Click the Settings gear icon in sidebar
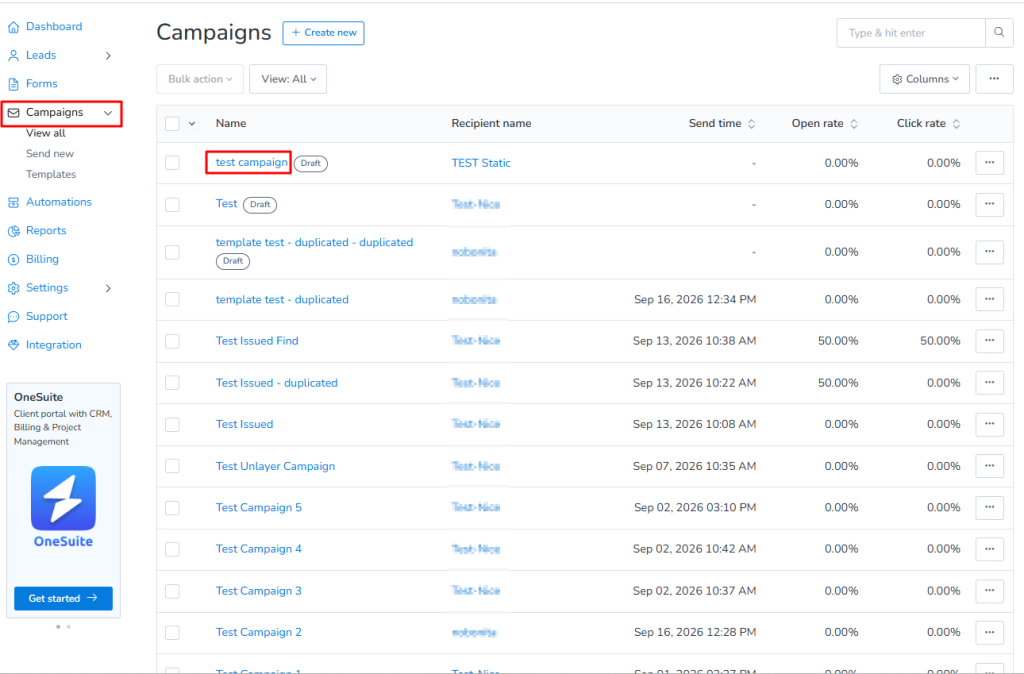The image size is (1024, 674). point(13,288)
